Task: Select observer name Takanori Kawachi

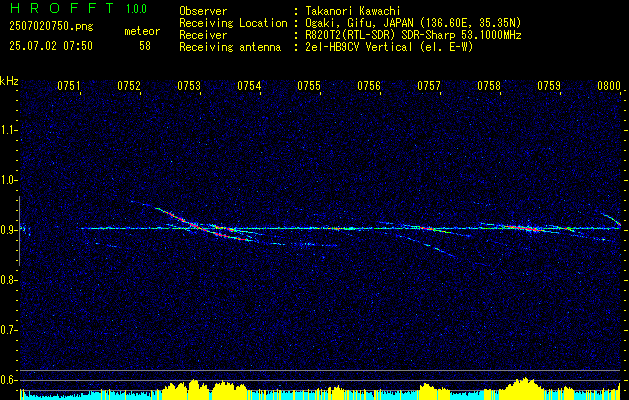Action: [353, 11]
